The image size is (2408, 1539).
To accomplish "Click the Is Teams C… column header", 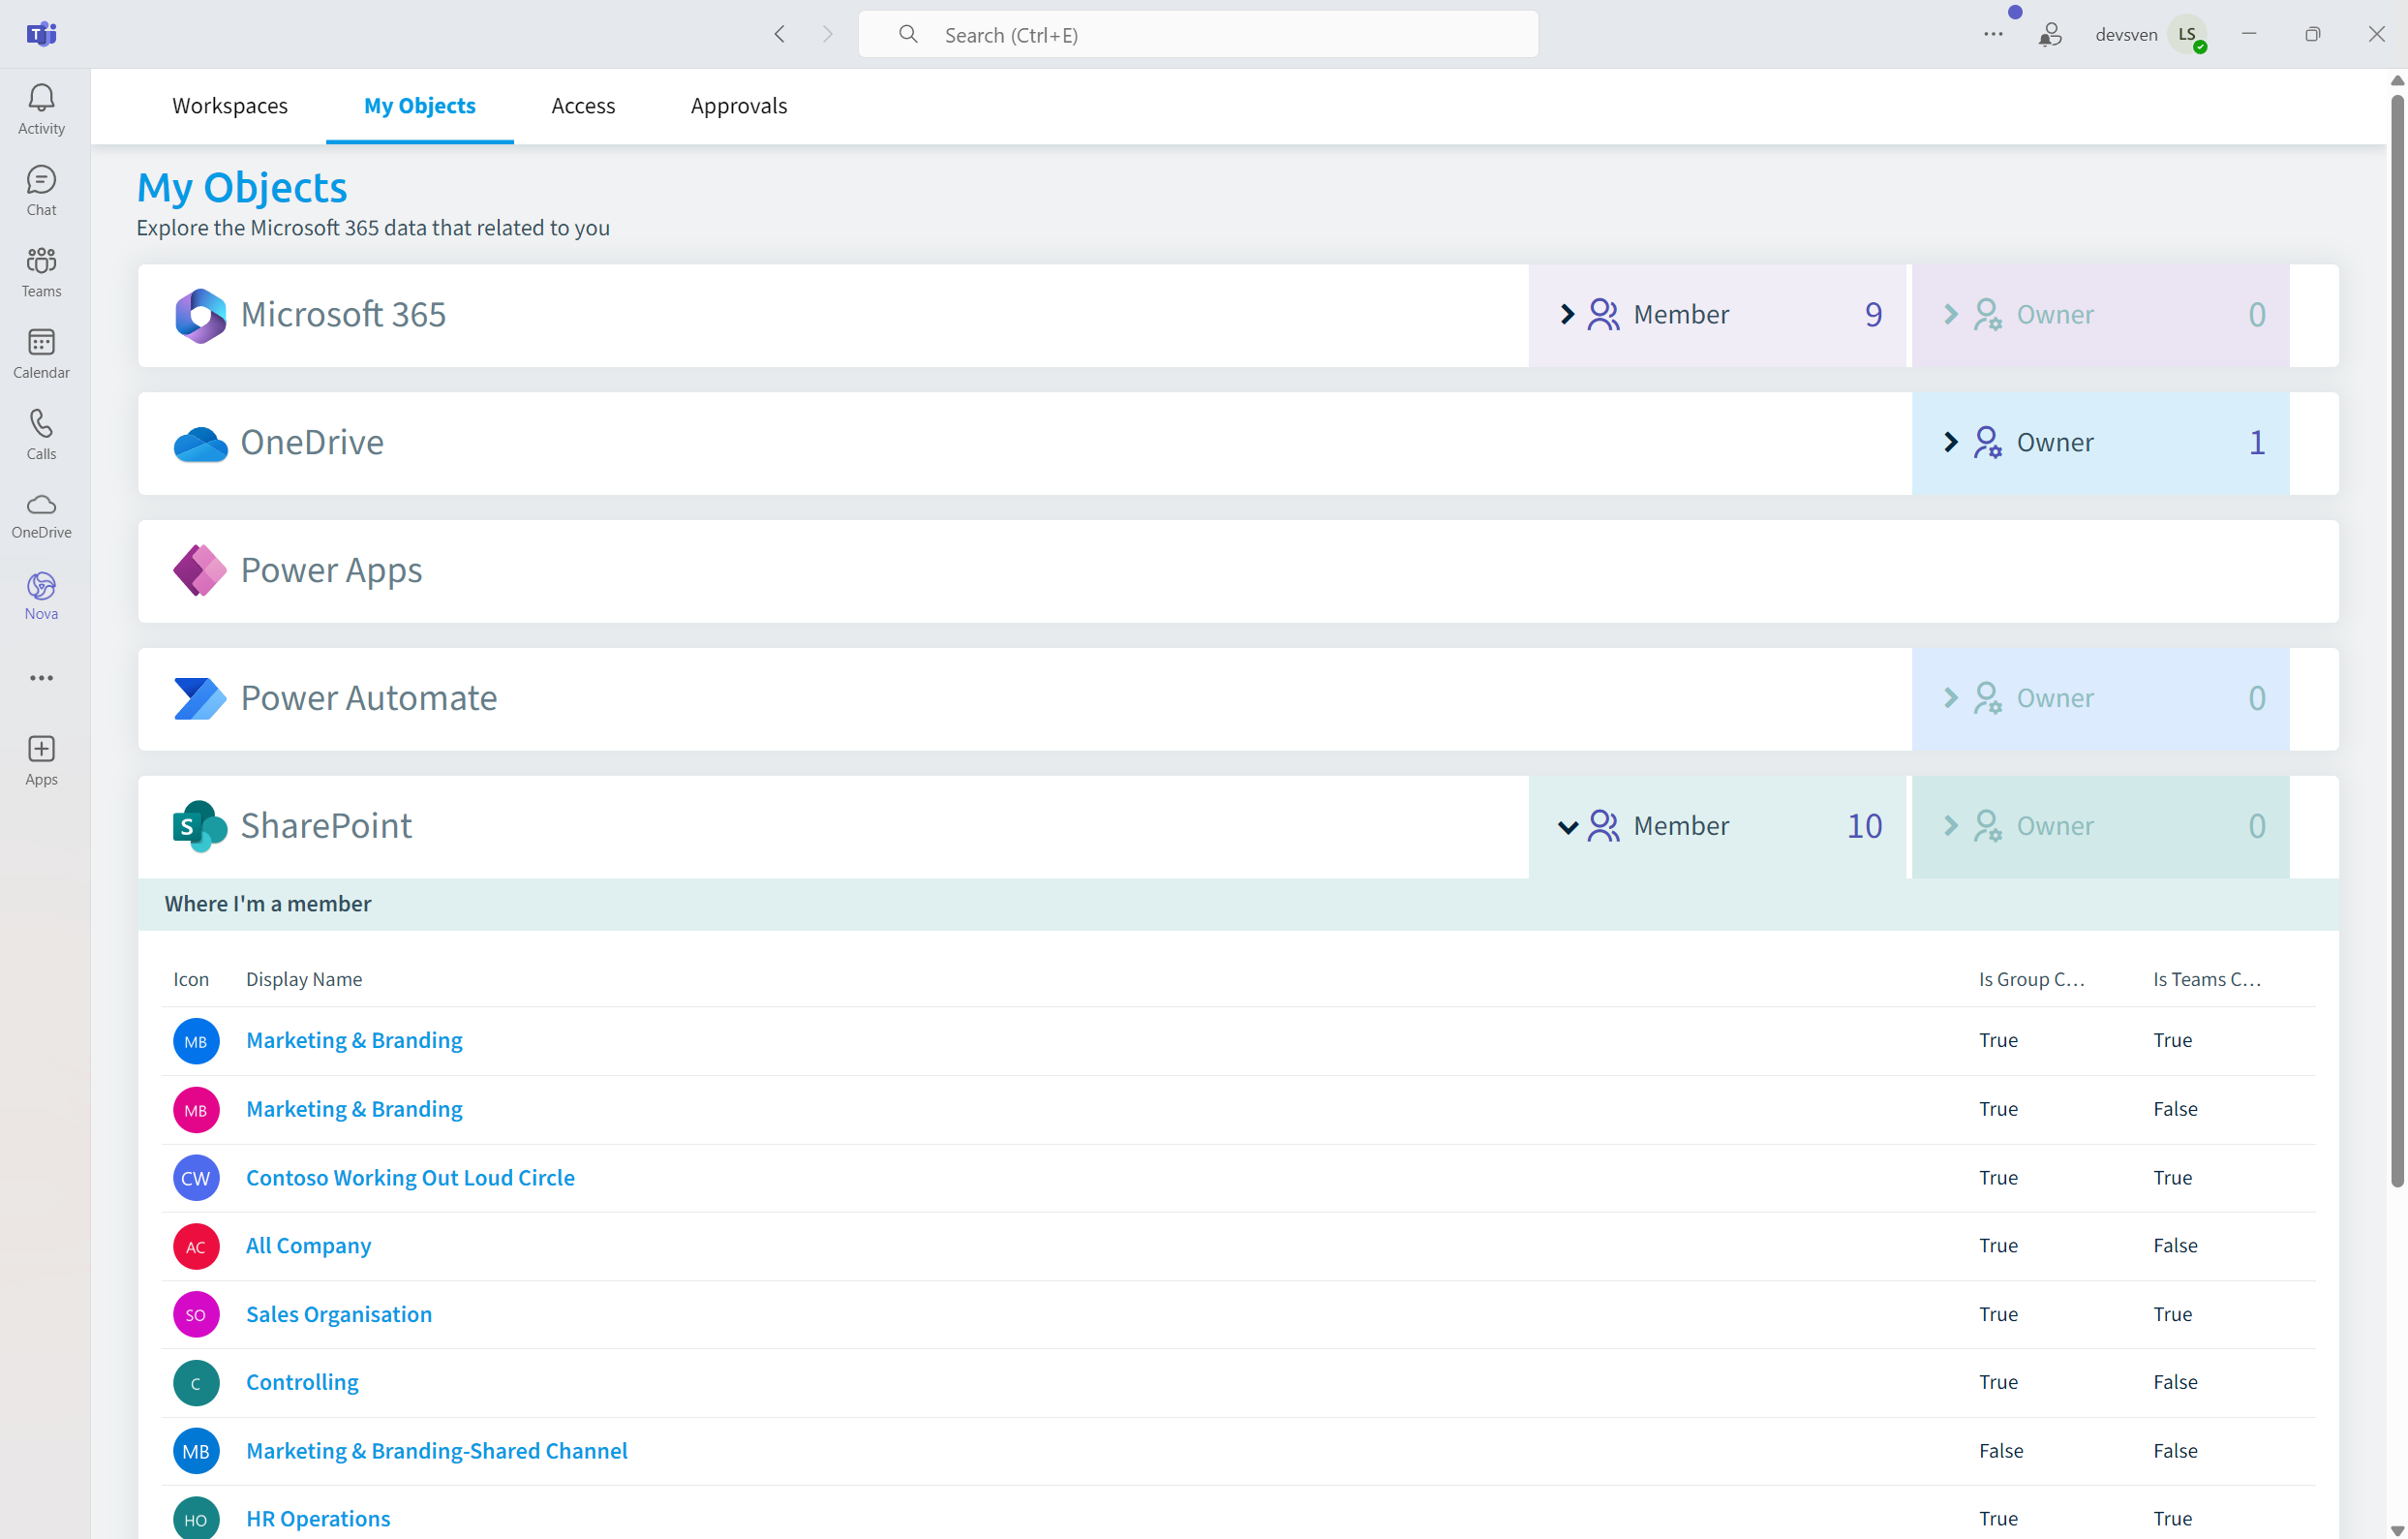I will (2206, 979).
